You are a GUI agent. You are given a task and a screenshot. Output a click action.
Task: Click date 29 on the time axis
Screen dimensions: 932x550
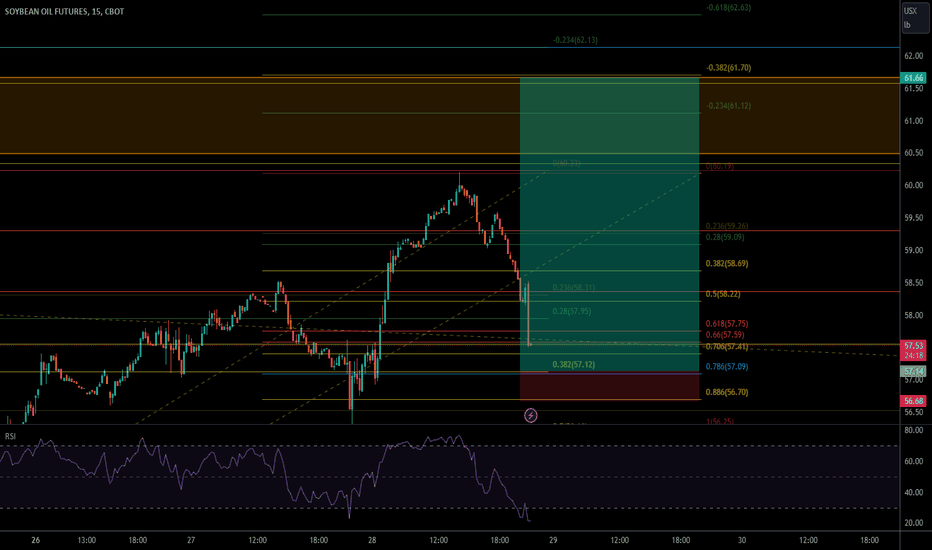(x=553, y=540)
